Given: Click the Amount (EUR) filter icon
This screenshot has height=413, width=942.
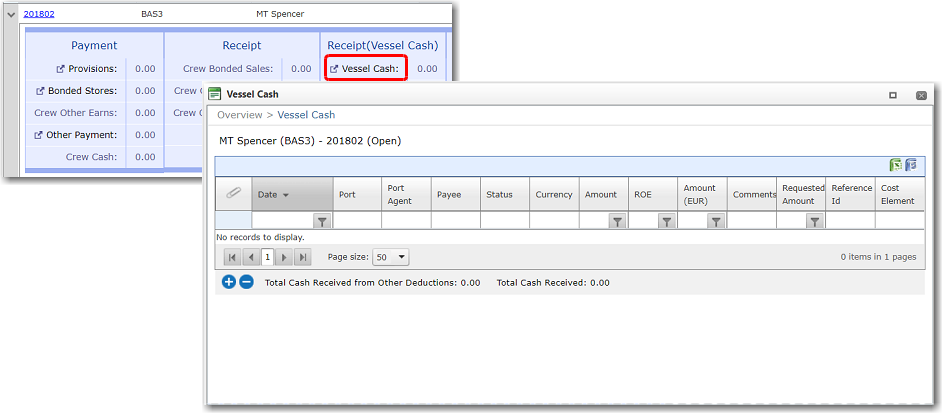Looking at the screenshot, I should pyautogui.click(x=715, y=221).
